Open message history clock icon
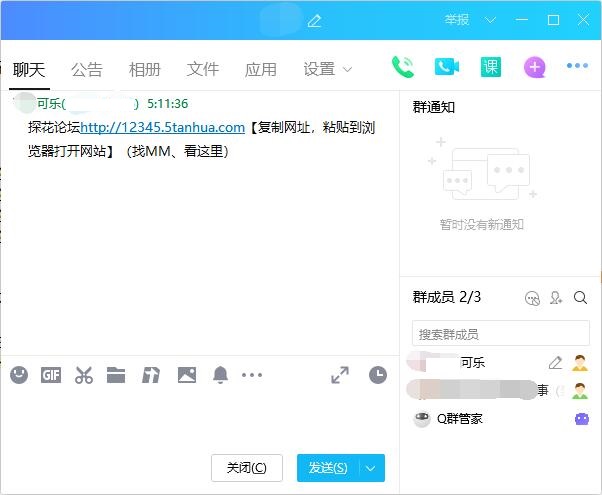The width and height of the screenshot is (602, 495). tap(377, 375)
